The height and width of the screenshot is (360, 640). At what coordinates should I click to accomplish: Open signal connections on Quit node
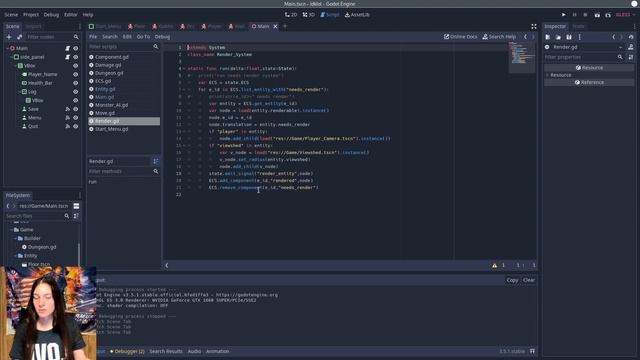tap(68, 126)
